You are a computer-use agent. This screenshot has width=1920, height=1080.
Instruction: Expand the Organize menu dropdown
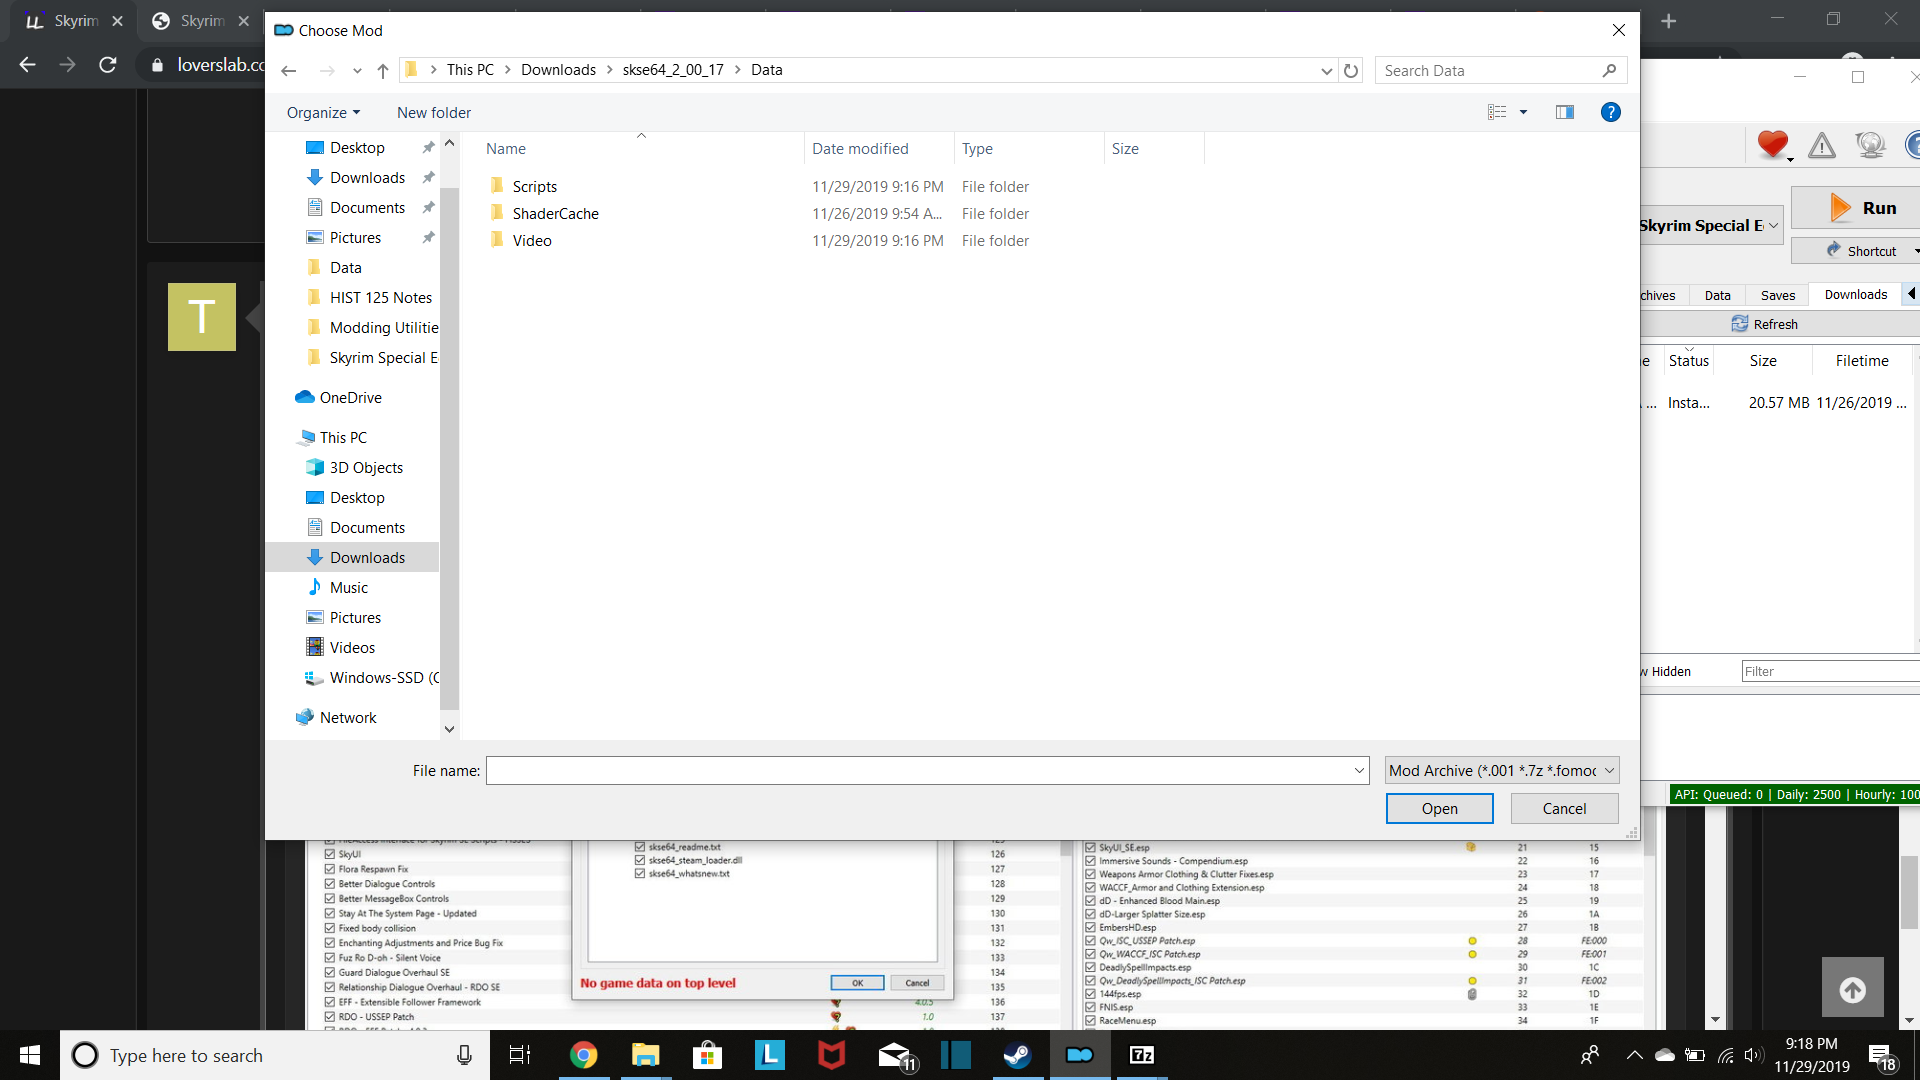point(322,113)
